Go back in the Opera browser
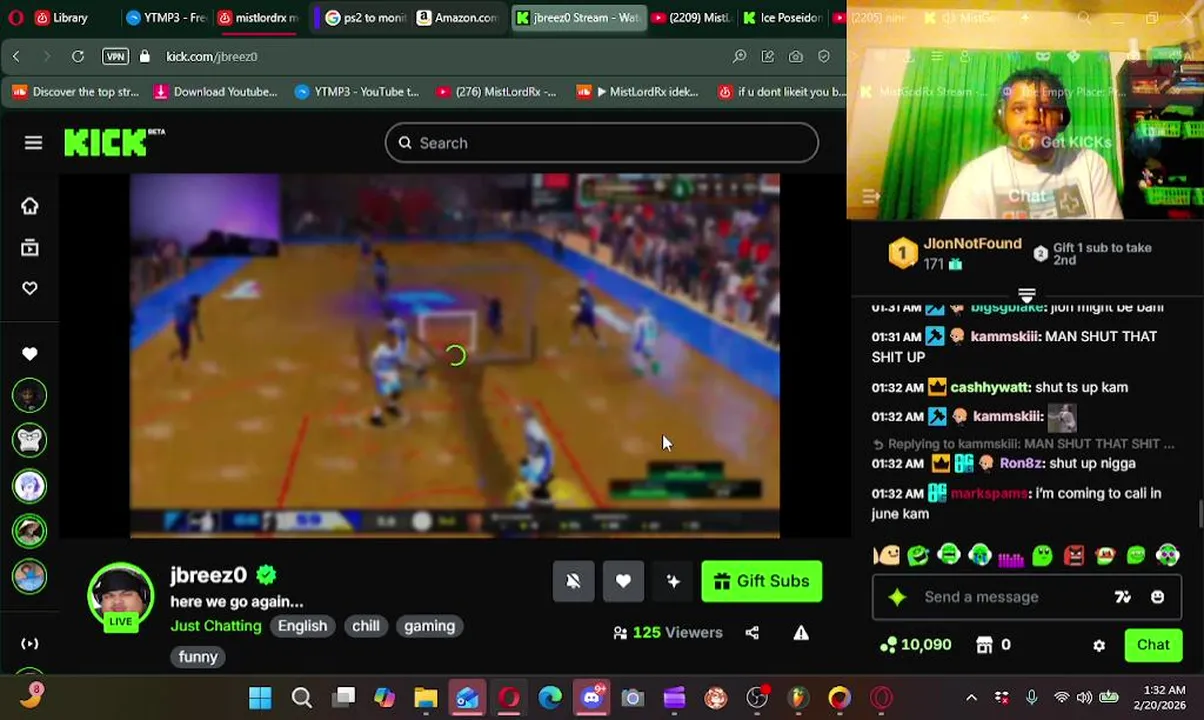This screenshot has width=1204, height=720. pyautogui.click(x=16, y=57)
